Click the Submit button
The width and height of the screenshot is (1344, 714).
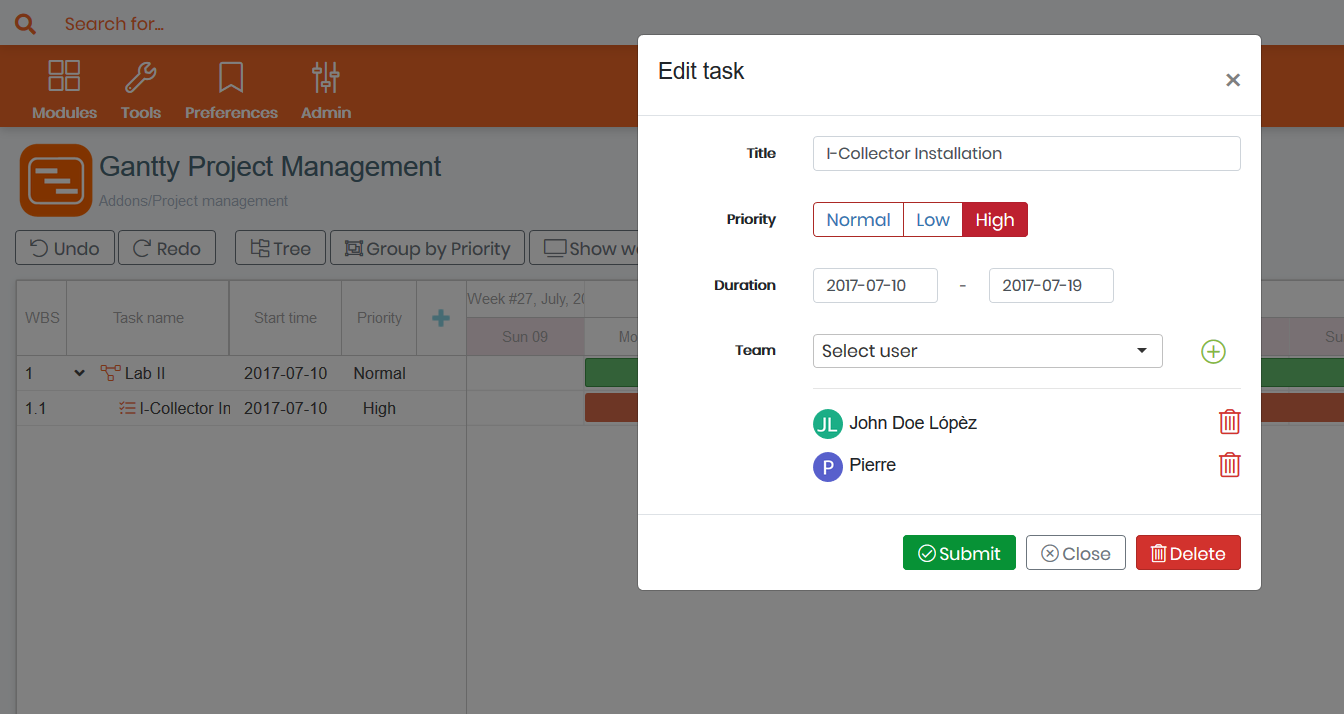(959, 553)
